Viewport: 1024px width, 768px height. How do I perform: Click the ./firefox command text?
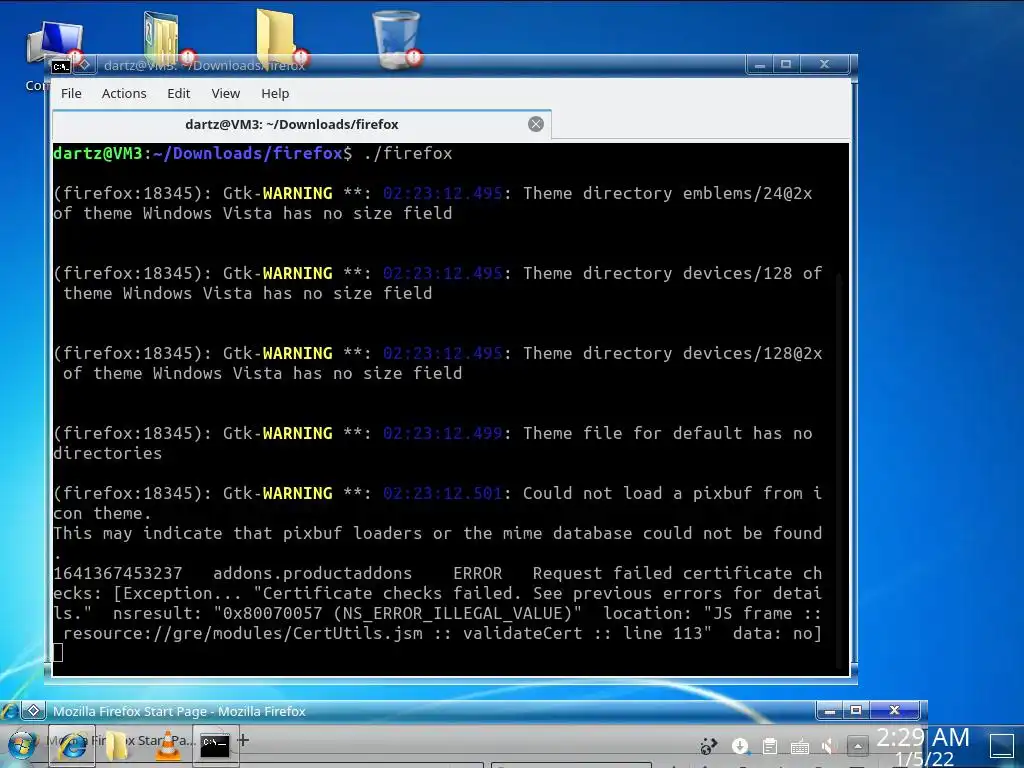pos(408,153)
